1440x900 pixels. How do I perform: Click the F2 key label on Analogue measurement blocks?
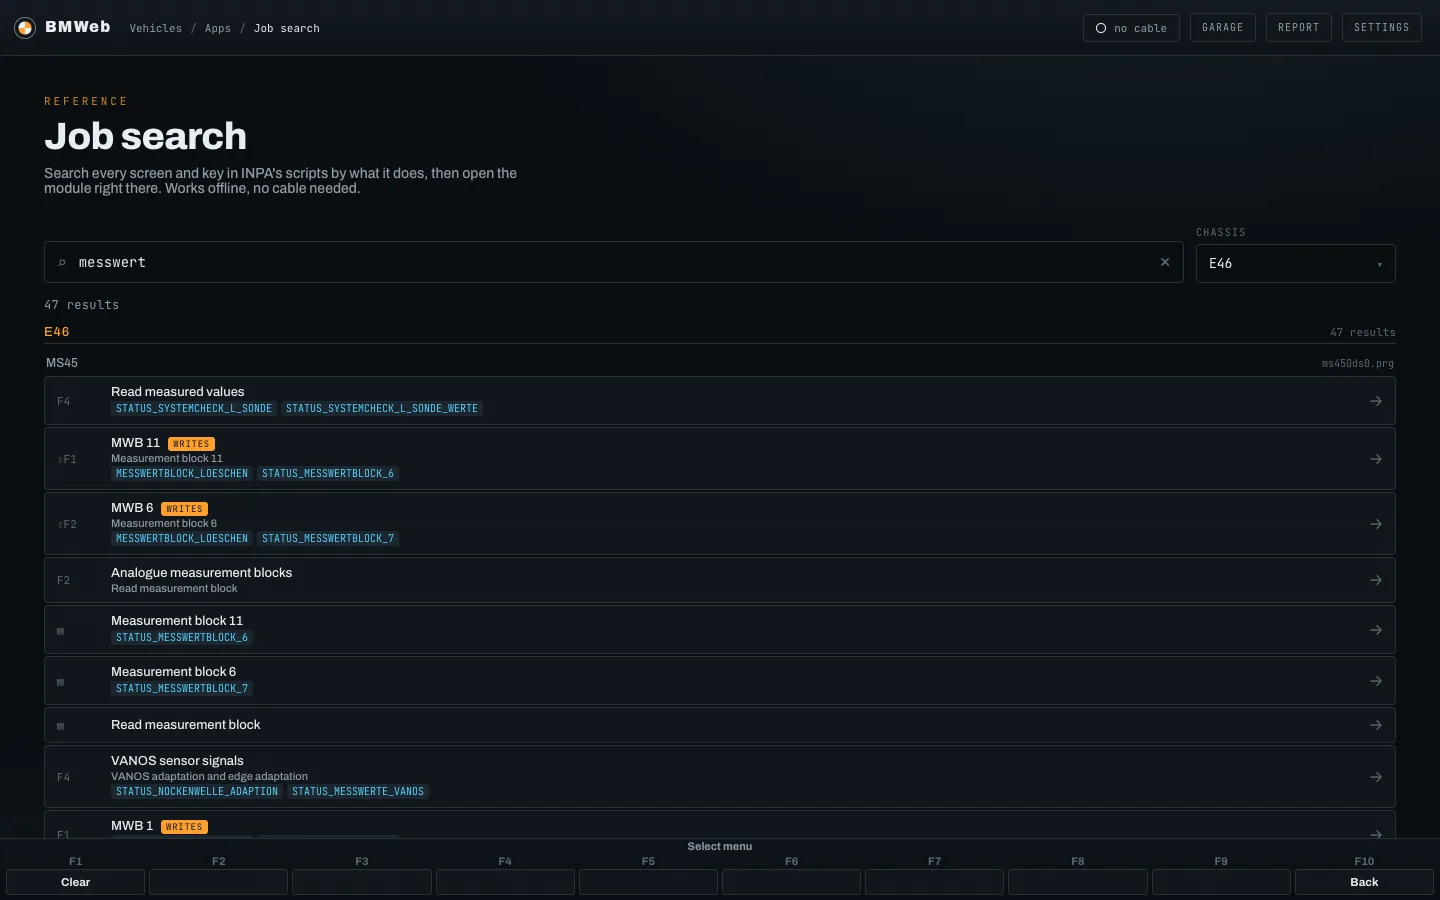click(x=64, y=581)
